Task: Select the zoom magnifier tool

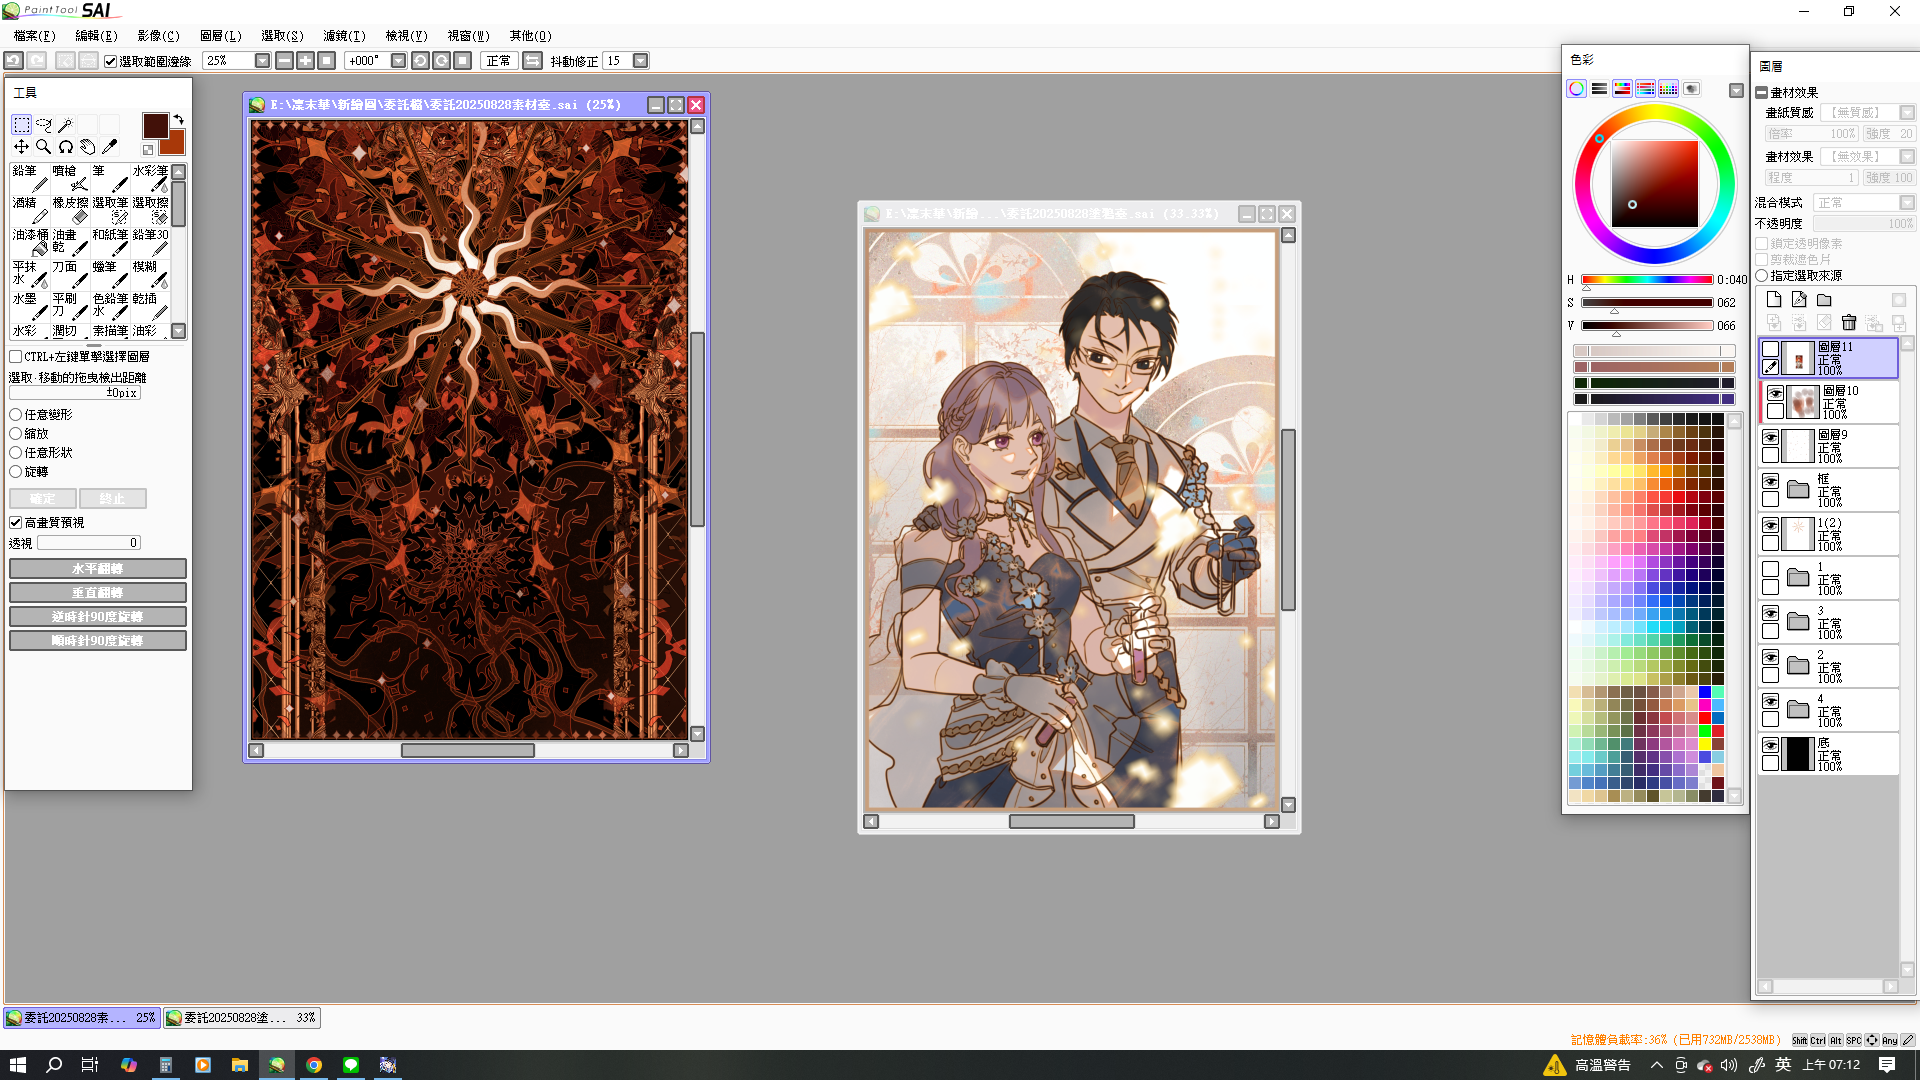Action: coord(43,147)
